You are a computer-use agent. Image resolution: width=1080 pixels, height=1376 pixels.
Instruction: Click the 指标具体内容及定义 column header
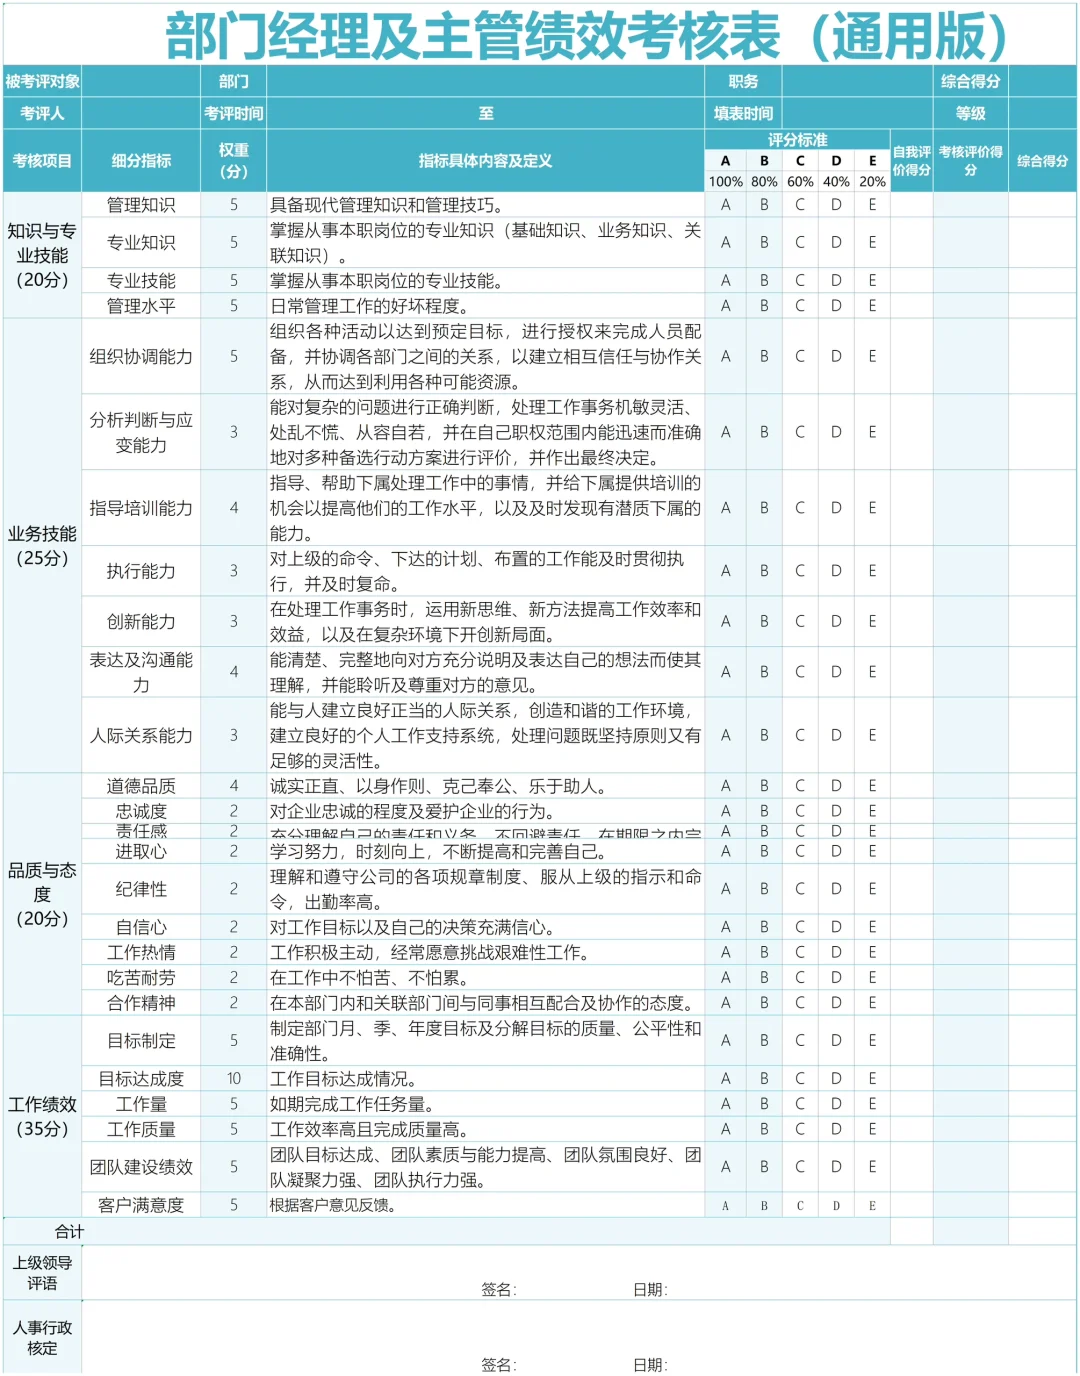[x=485, y=160]
